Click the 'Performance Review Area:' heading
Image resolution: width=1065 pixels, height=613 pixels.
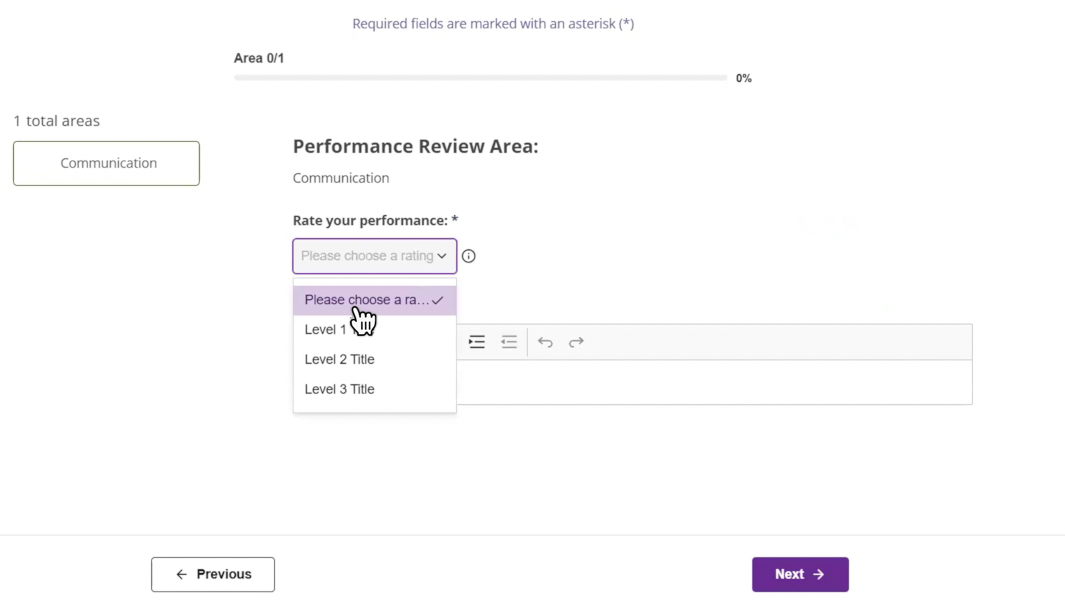(x=415, y=147)
